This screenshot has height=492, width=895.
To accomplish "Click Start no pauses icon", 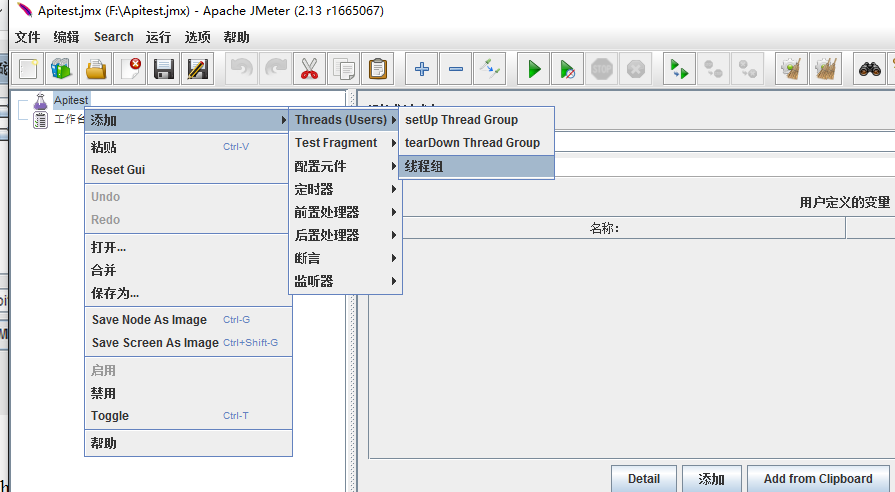I will click(x=567, y=69).
